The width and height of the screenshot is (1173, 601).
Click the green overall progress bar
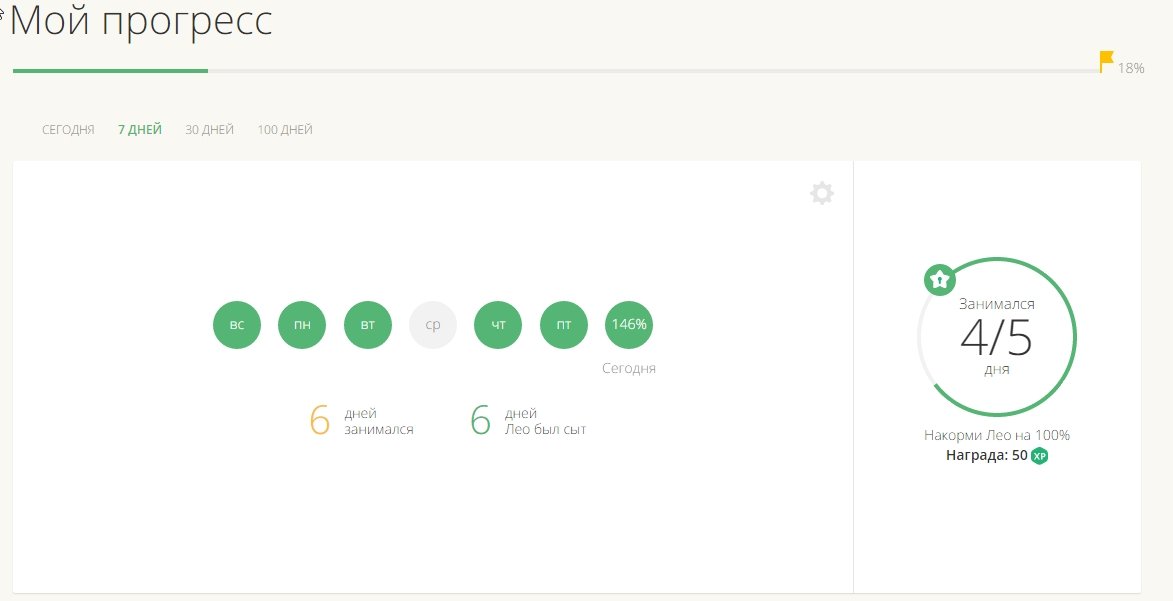[110, 71]
